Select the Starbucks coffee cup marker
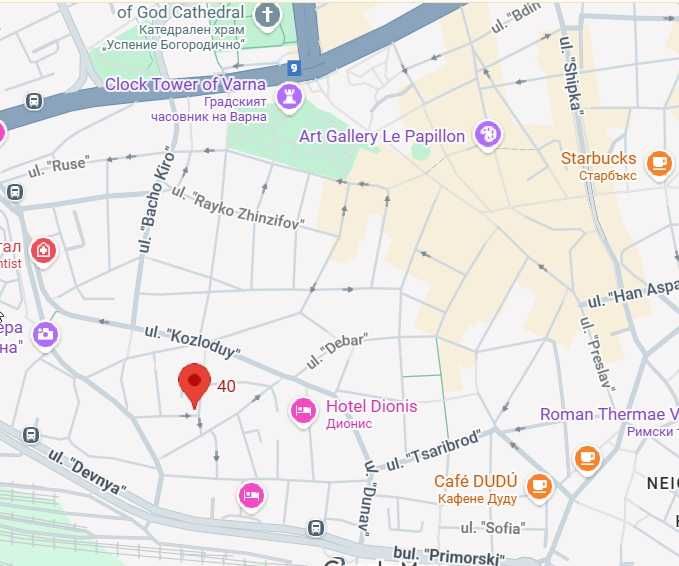The width and height of the screenshot is (679, 566). [x=659, y=165]
